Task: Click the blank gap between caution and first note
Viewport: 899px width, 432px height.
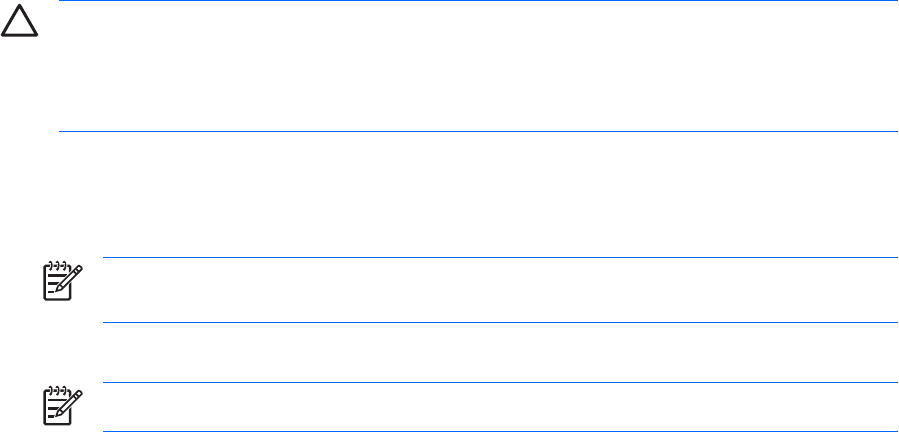Action: click(478, 195)
